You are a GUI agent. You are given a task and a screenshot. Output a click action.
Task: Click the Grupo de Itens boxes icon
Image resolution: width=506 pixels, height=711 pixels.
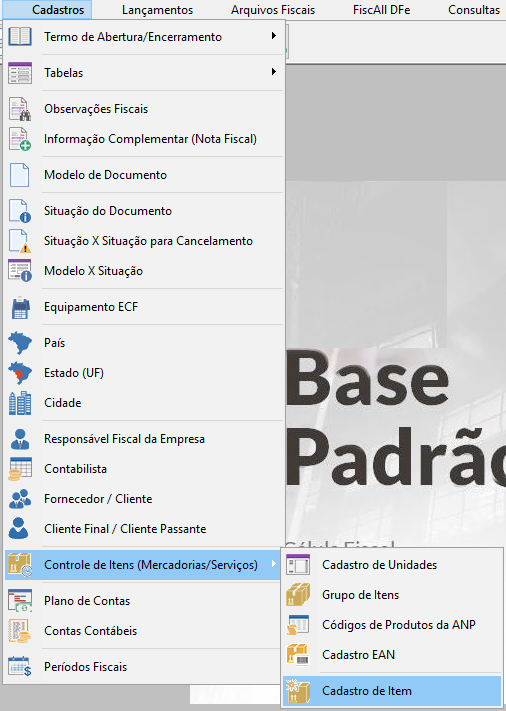click(x=298, y=595)
